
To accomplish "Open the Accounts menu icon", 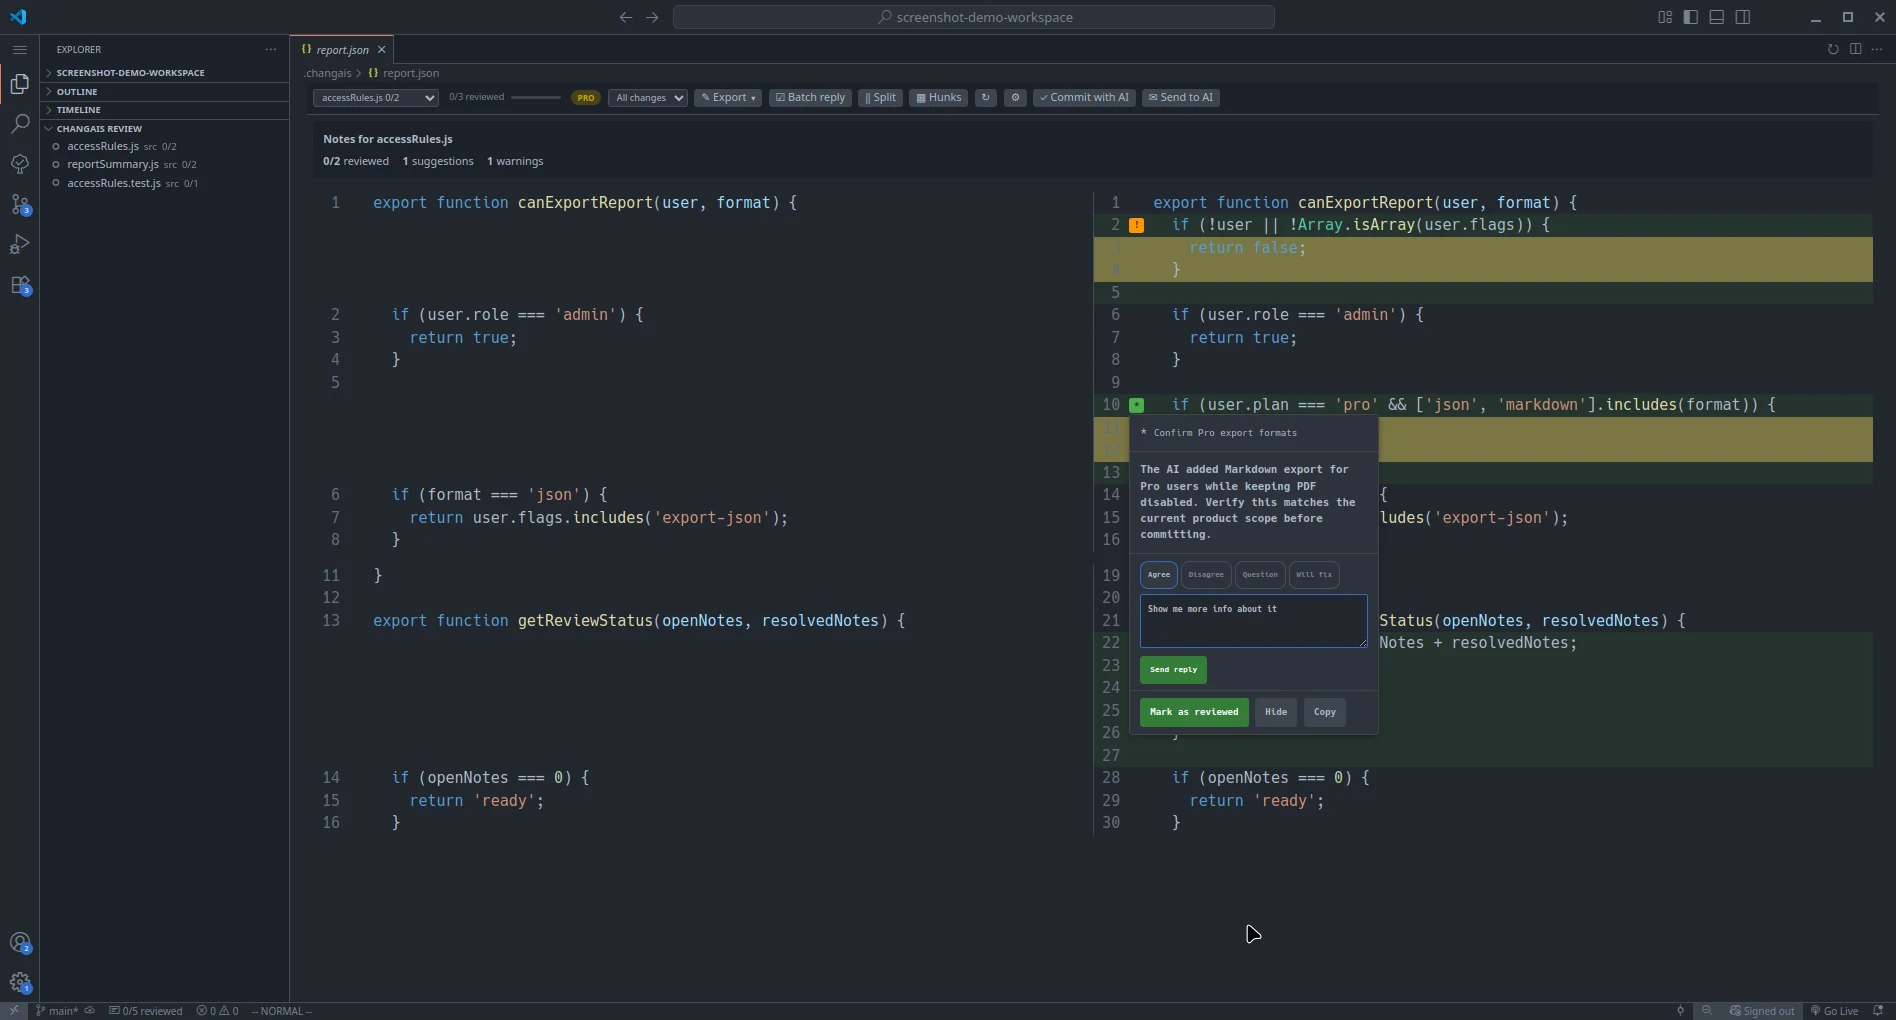I will [x=20, y=943].
